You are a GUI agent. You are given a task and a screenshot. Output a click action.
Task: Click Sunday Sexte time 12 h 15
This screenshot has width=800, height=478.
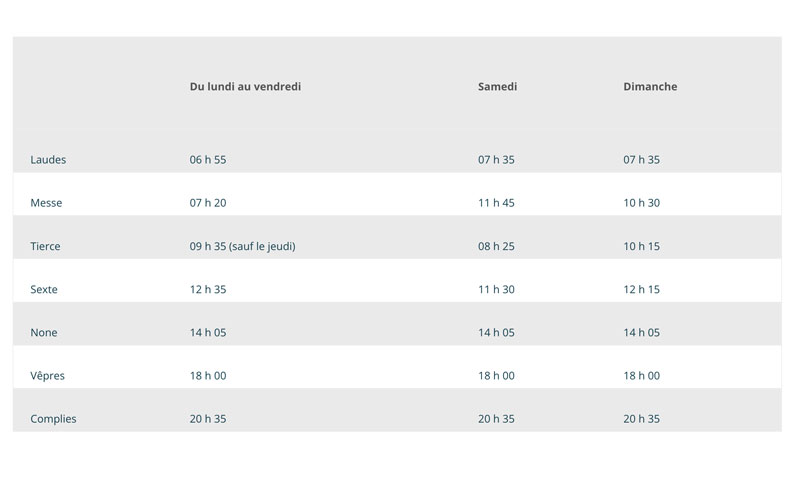click(641, 289)
